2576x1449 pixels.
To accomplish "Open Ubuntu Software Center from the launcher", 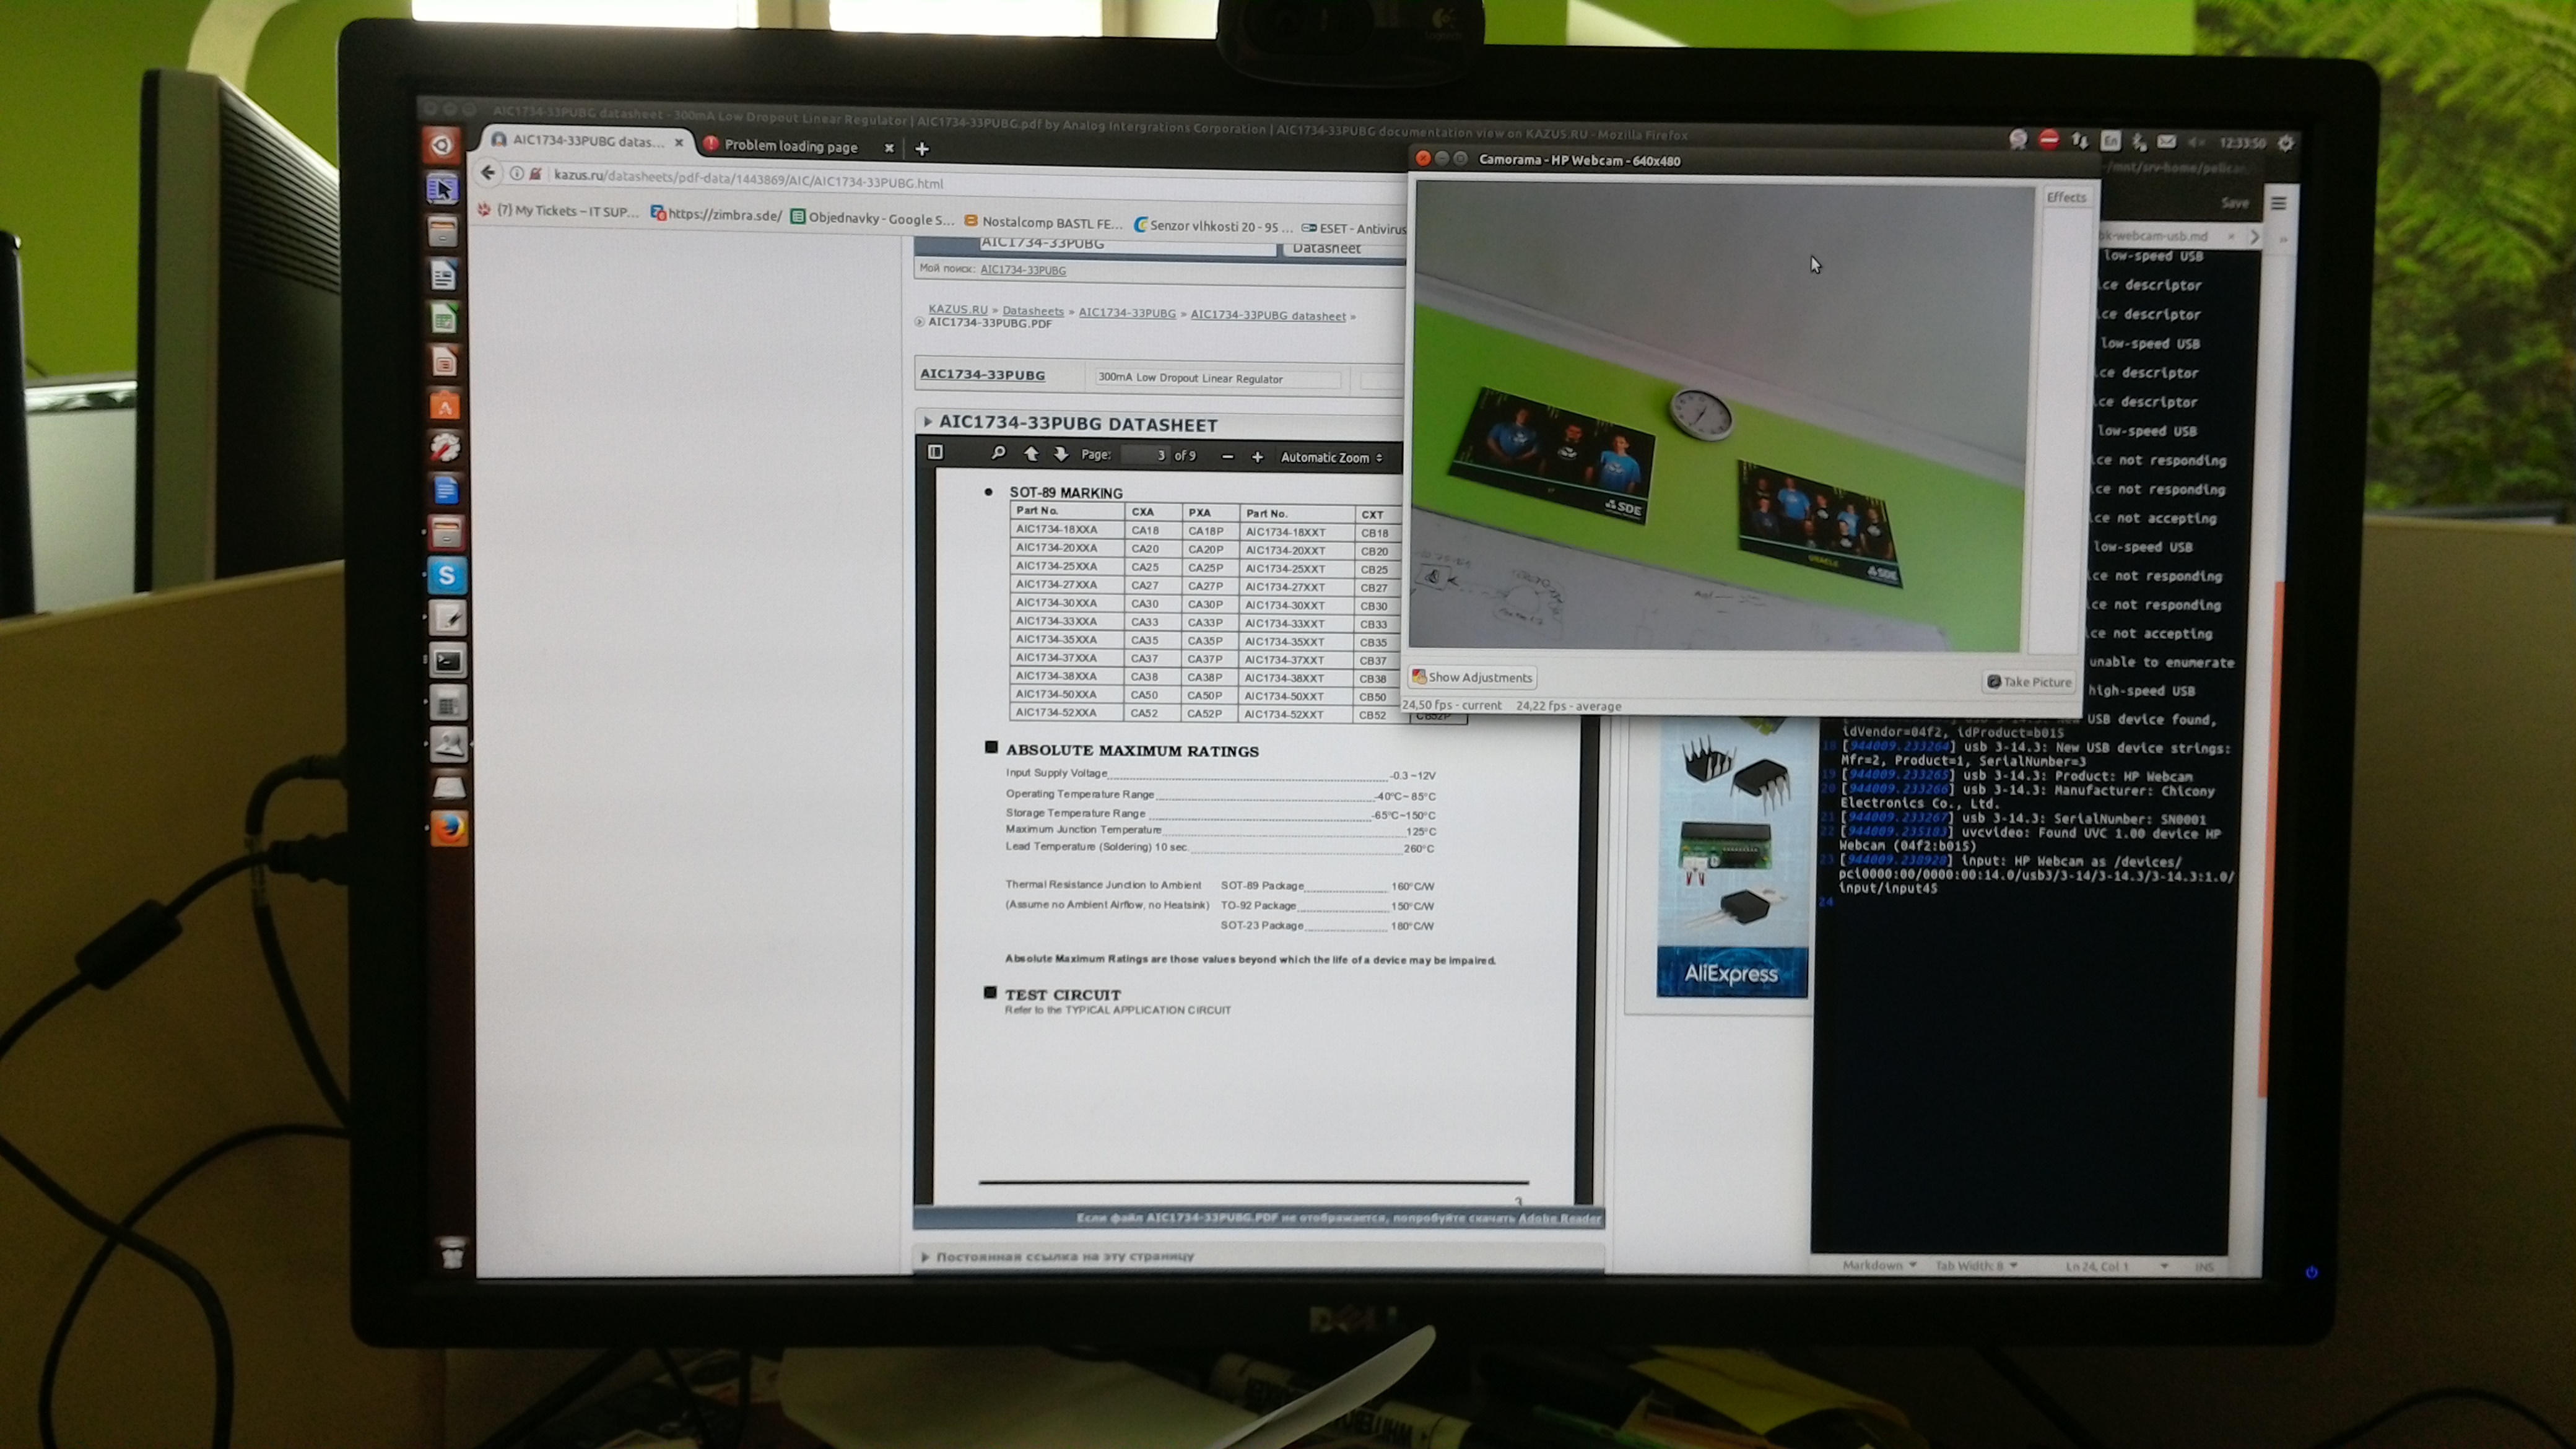I will (x=445, y=405).
